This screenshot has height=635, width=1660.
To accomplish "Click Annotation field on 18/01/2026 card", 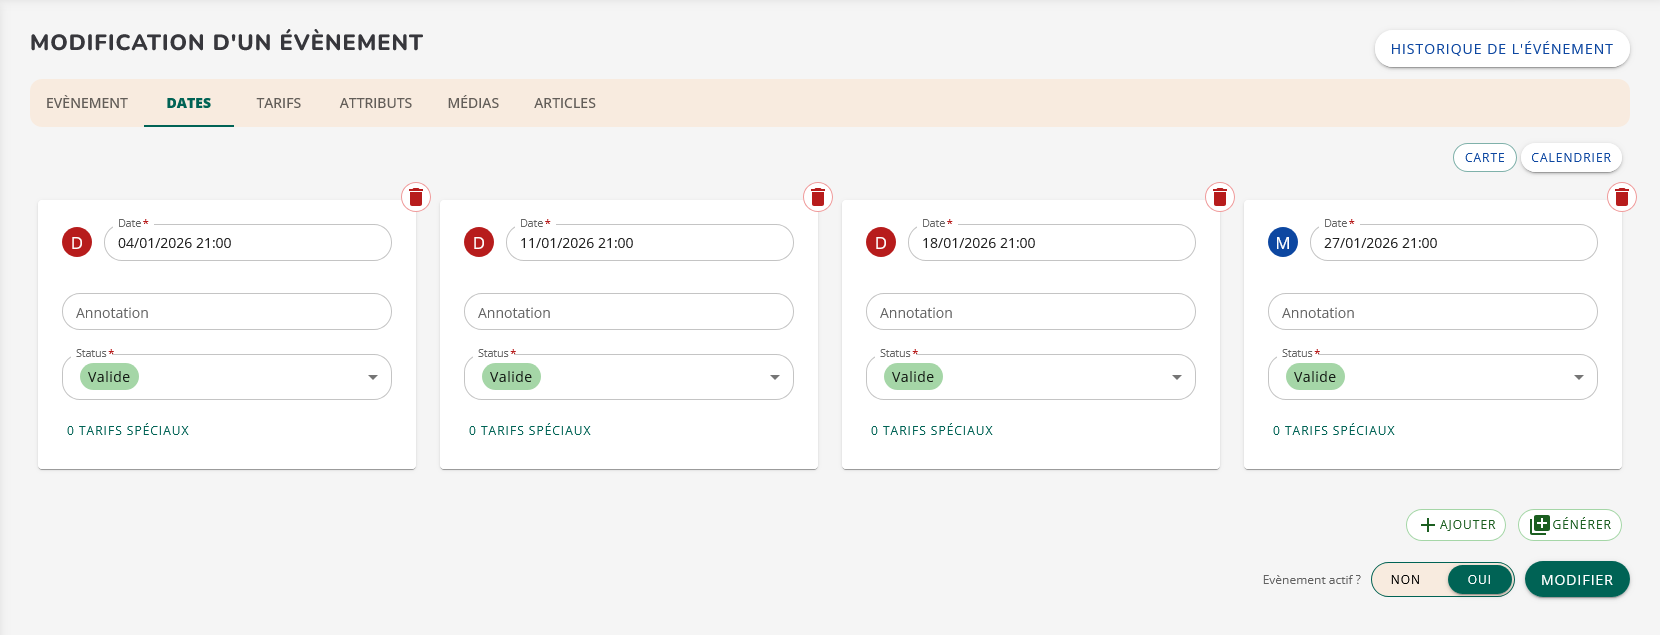I will tap(1030, 312).
